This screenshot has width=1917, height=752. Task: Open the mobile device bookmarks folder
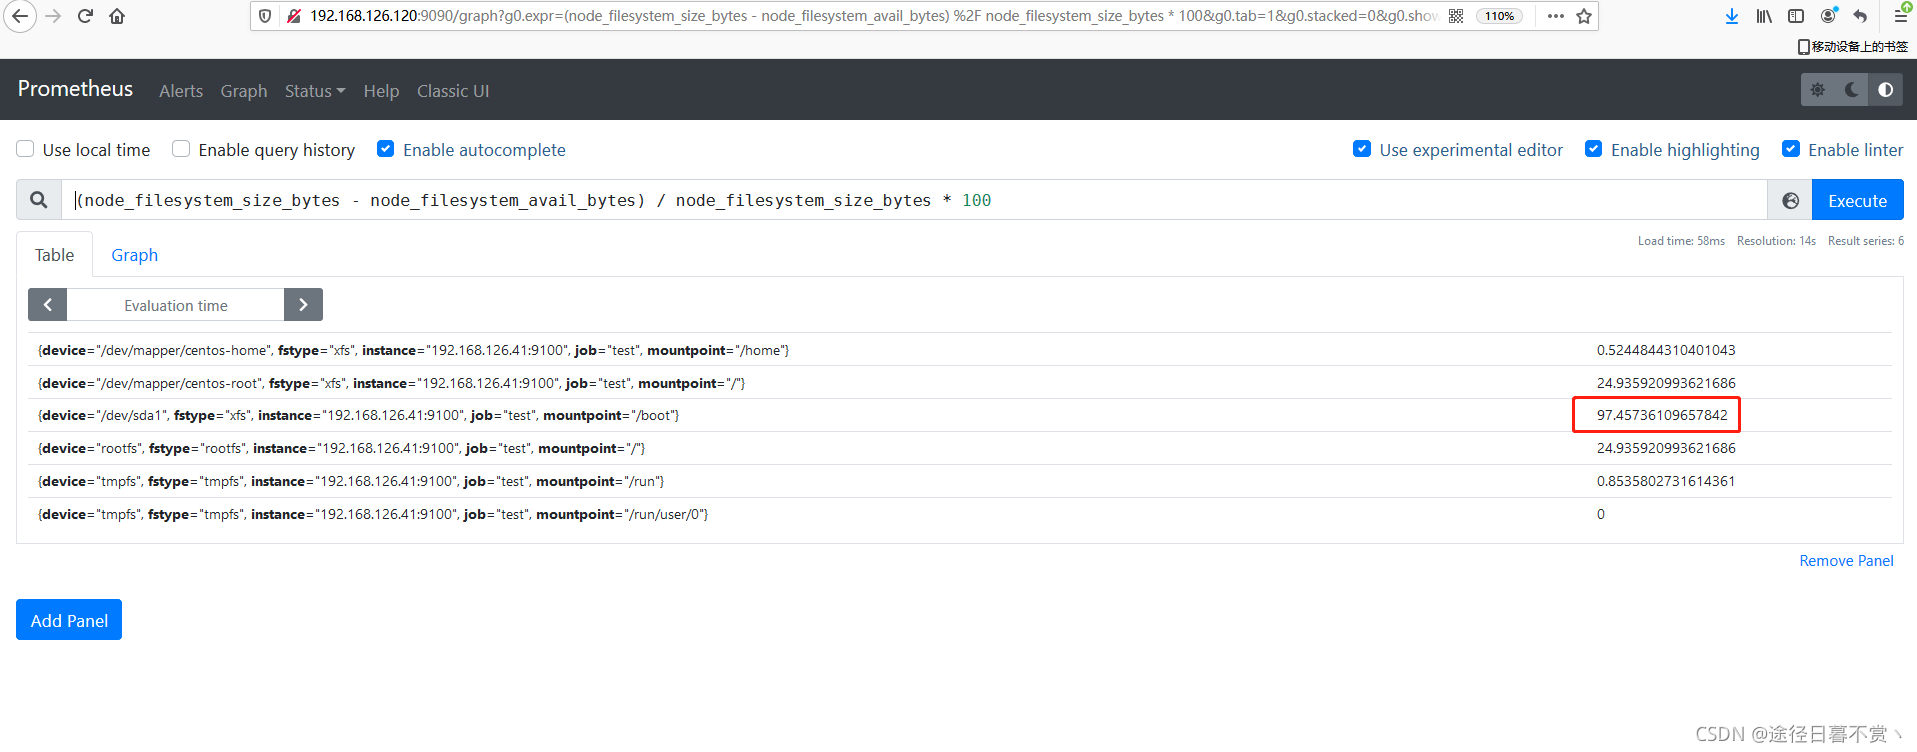(x=1852, y=46)
